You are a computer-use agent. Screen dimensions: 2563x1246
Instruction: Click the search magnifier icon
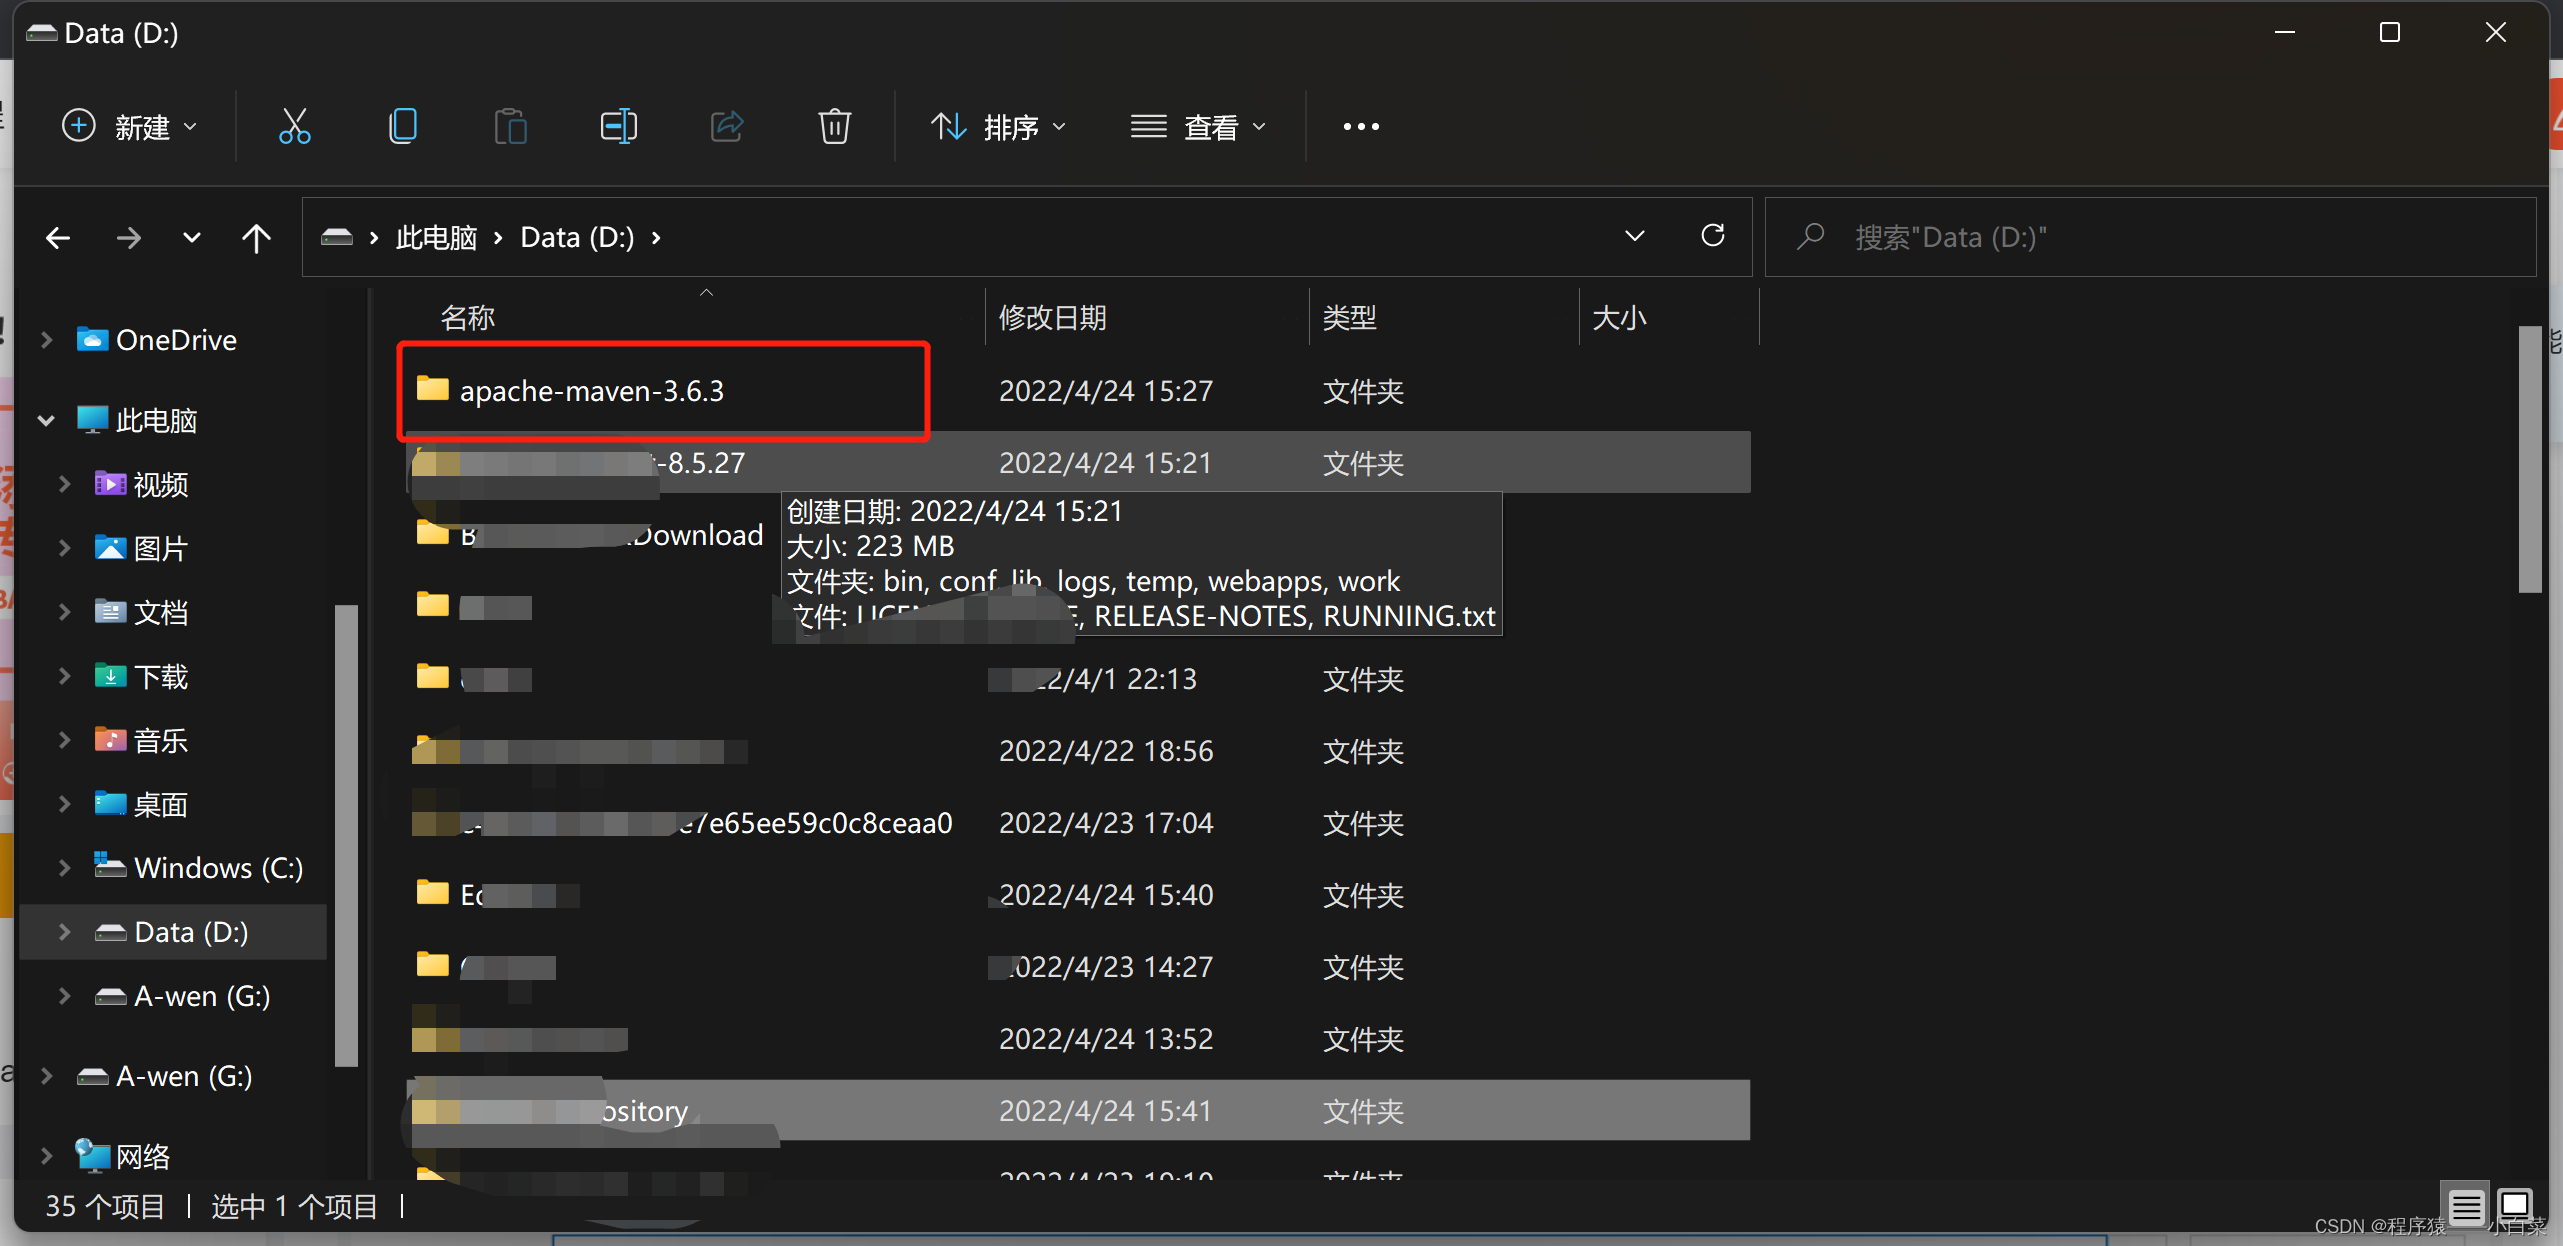tap(1810, 237)
